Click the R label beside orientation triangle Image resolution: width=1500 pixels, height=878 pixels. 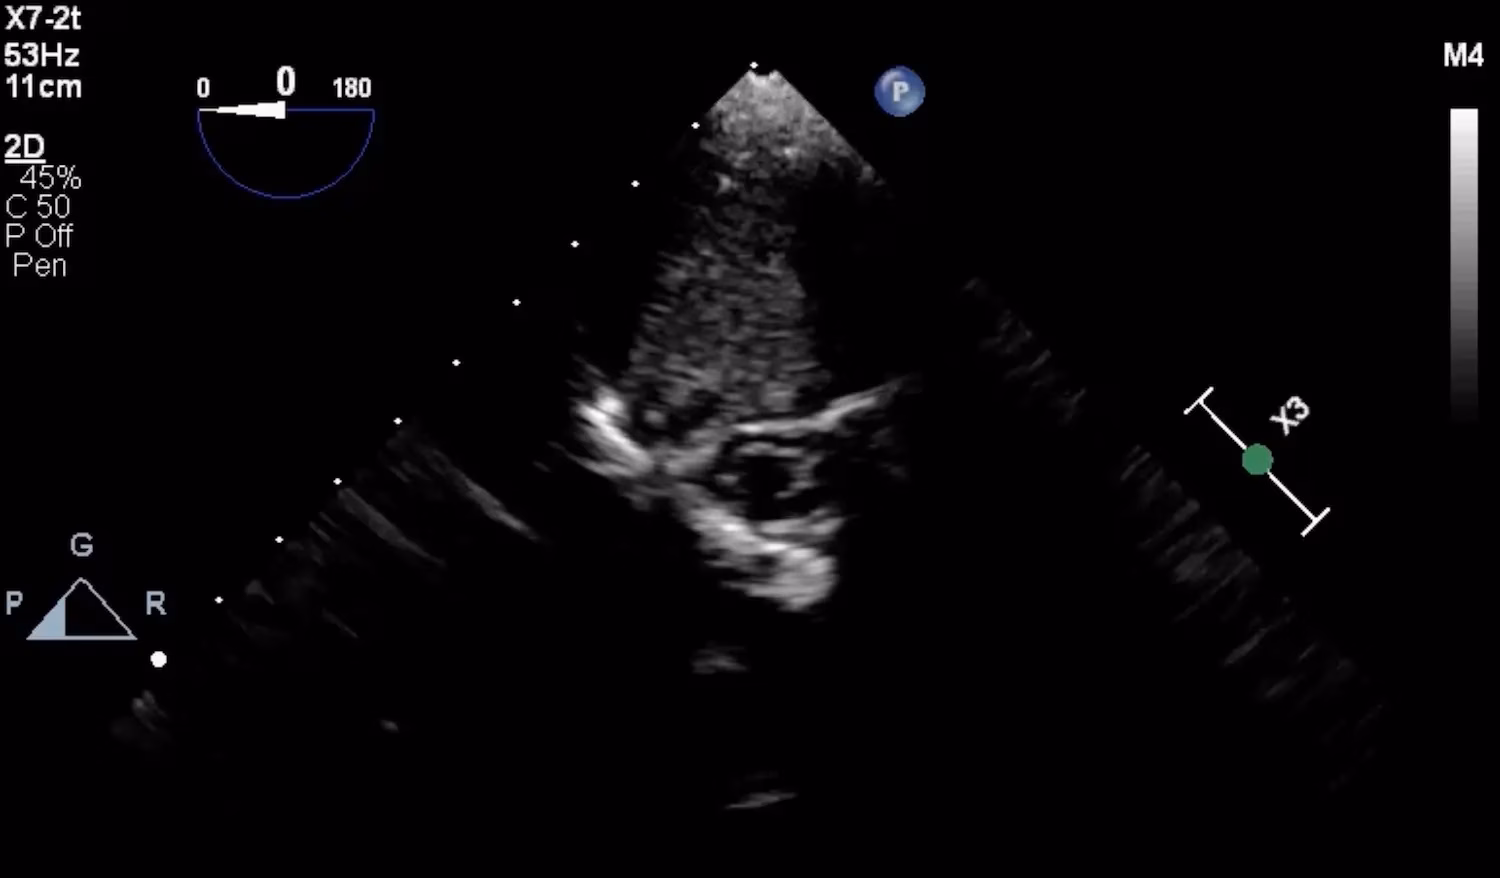click(156, 603)
